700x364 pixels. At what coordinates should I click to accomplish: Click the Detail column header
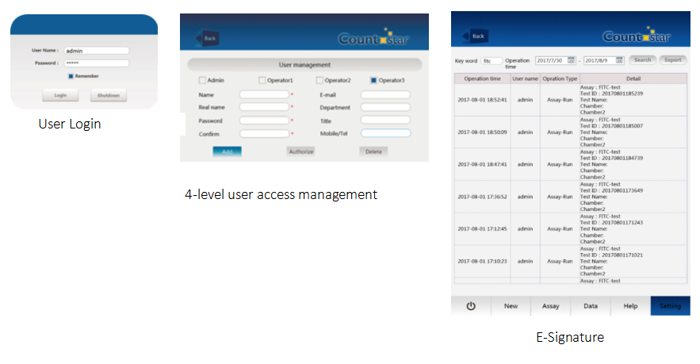pyautogui.click(x=633, y=79)
